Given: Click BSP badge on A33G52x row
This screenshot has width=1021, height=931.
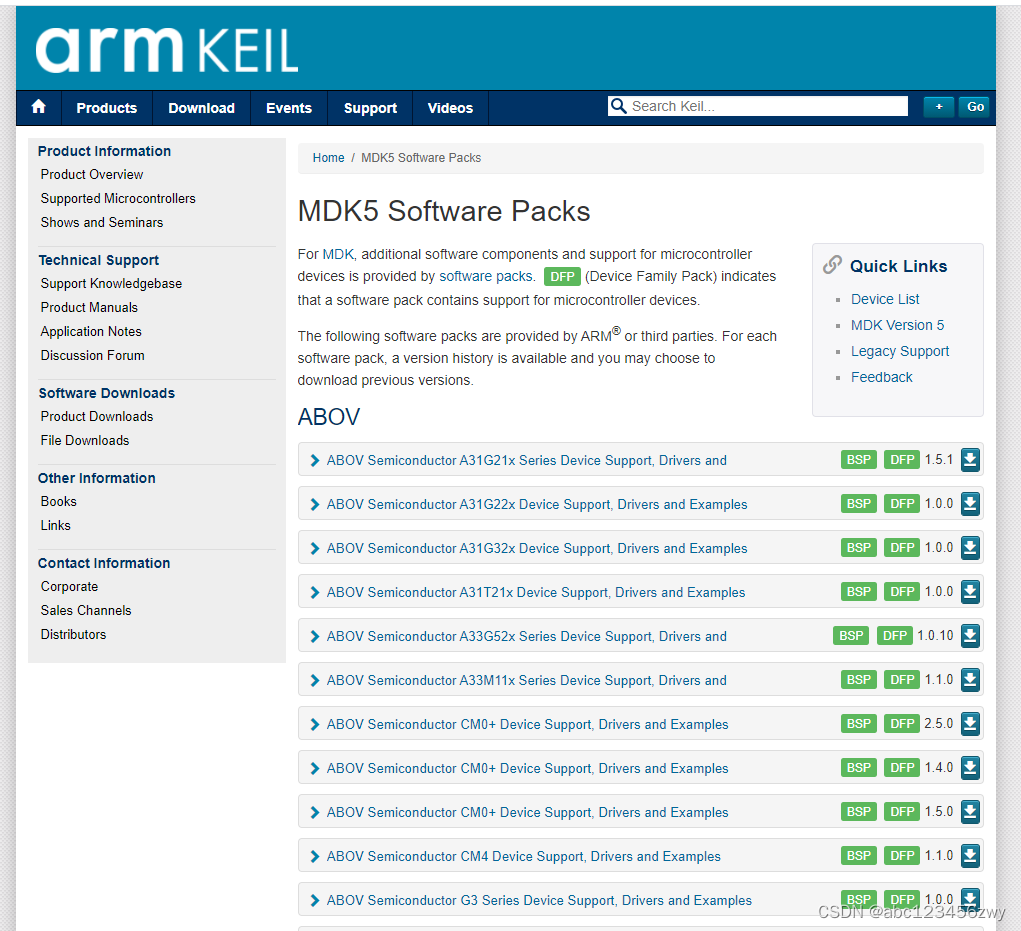Looking at the screenshot, I should pos(851,635).
